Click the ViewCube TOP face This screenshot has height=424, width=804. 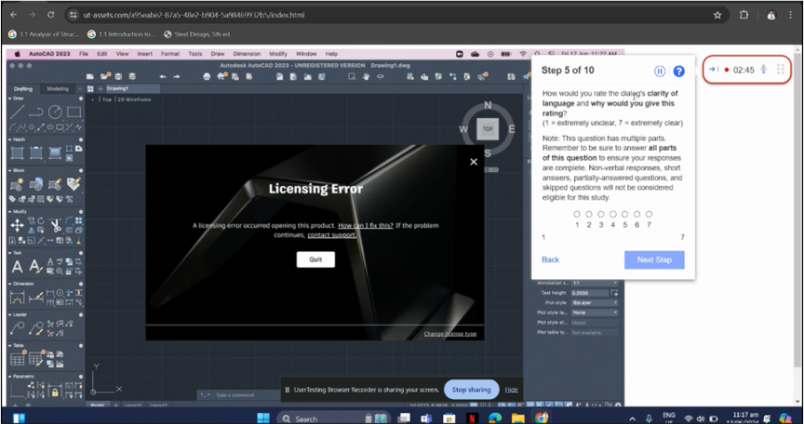tap(488, 129)
